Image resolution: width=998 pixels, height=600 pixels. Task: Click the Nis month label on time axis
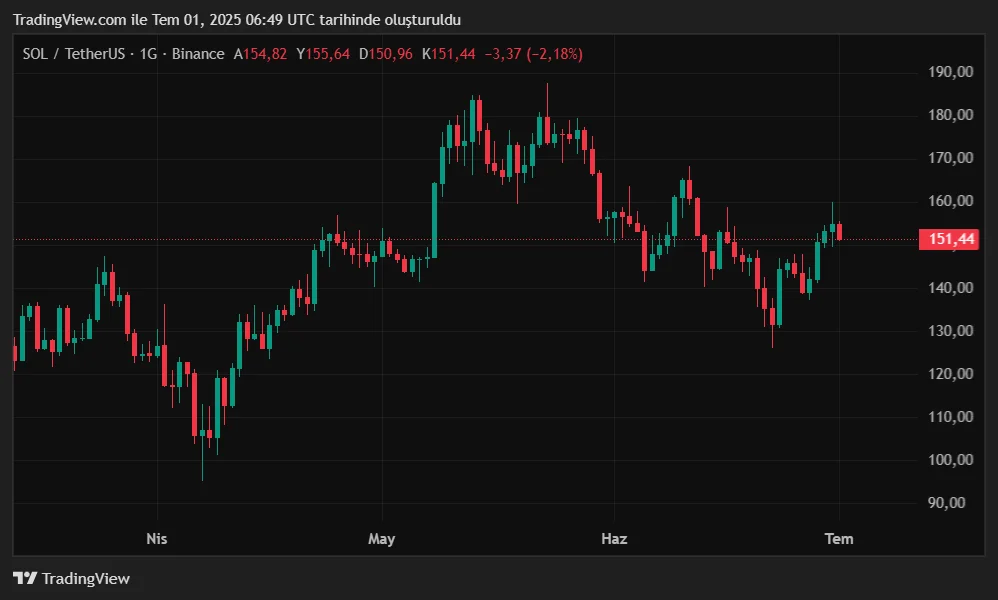click(x=157, y=539)
